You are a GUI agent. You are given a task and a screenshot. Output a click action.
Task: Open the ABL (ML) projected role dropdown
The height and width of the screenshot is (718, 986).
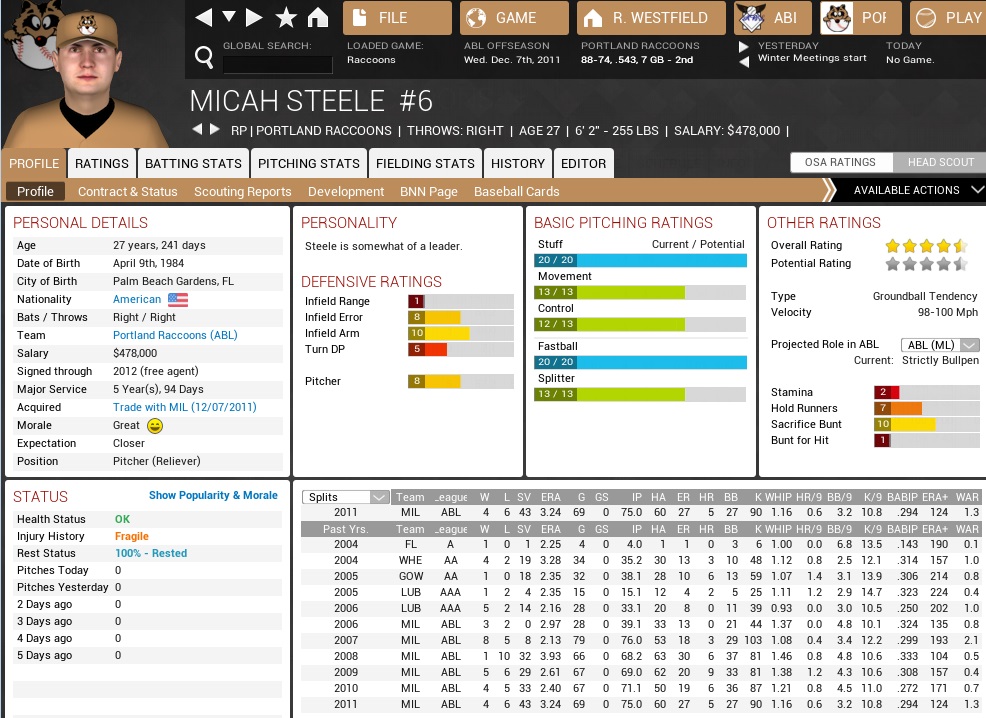pos(939,345)
